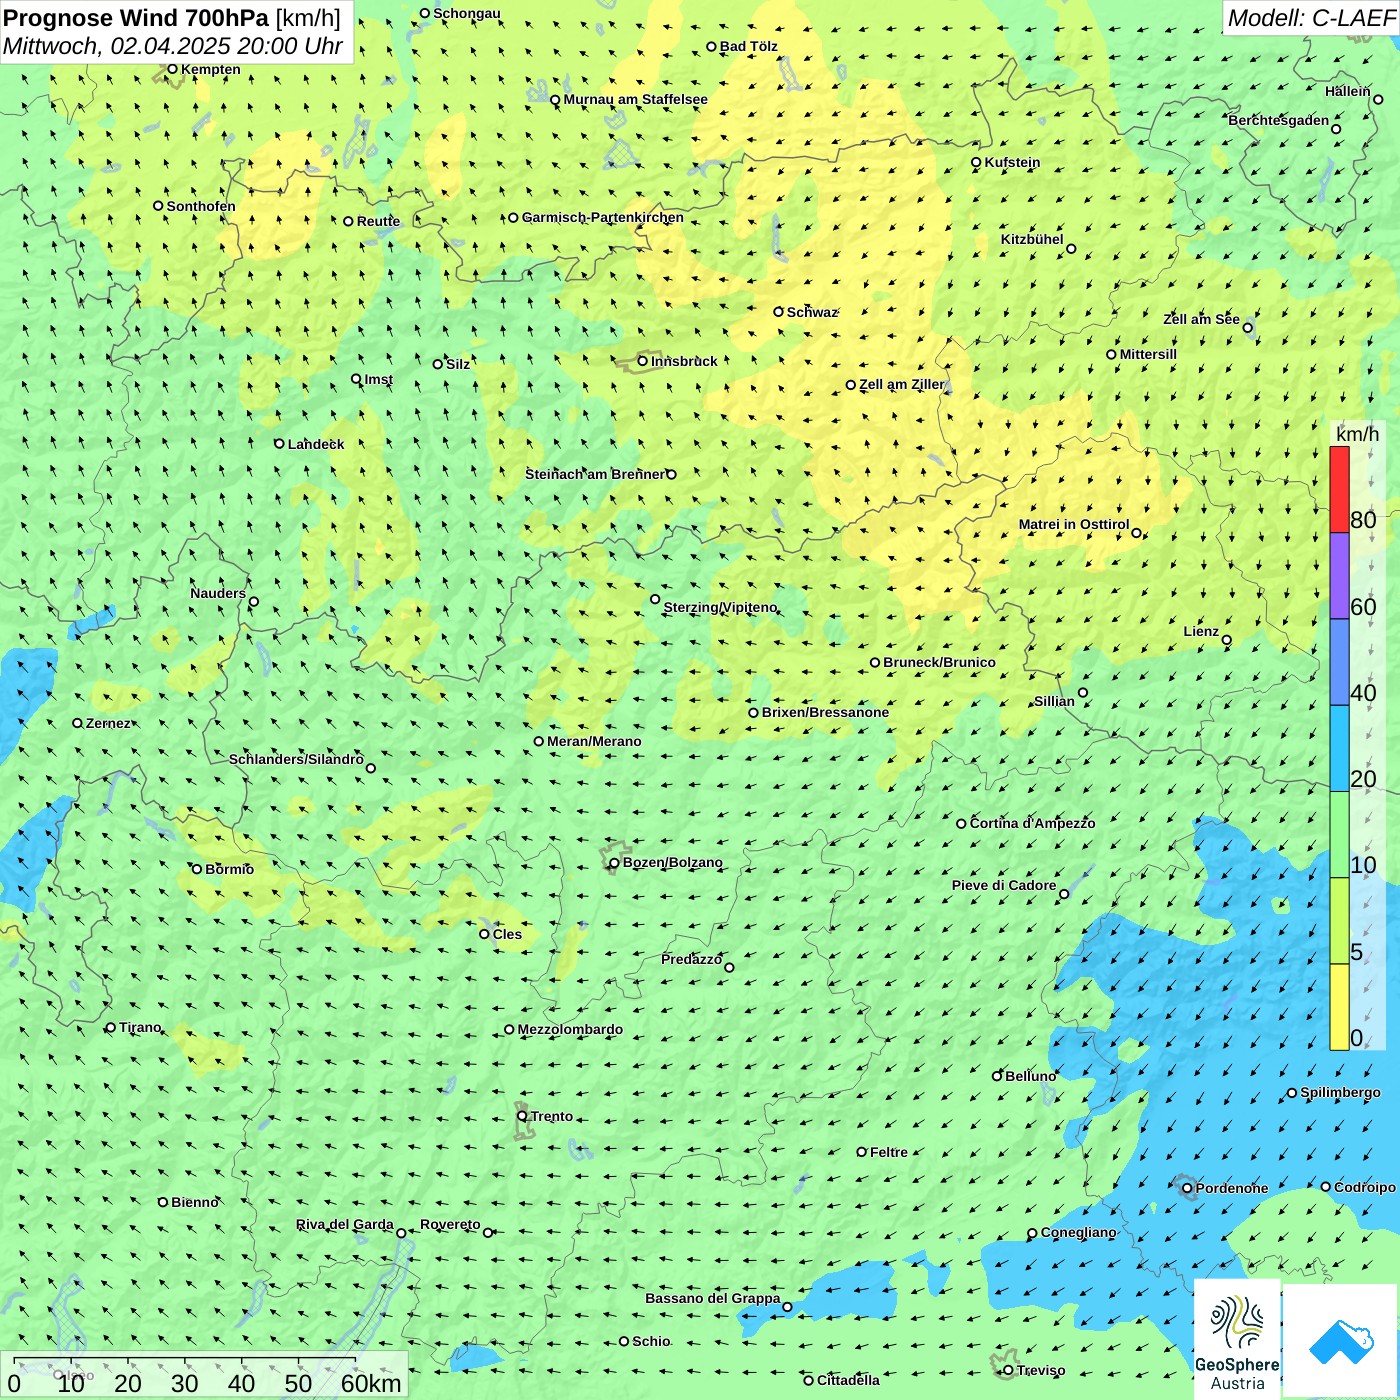1400x1400 pixels.
Task: Select the Treviso city label
Action: coord(1040,1370)
